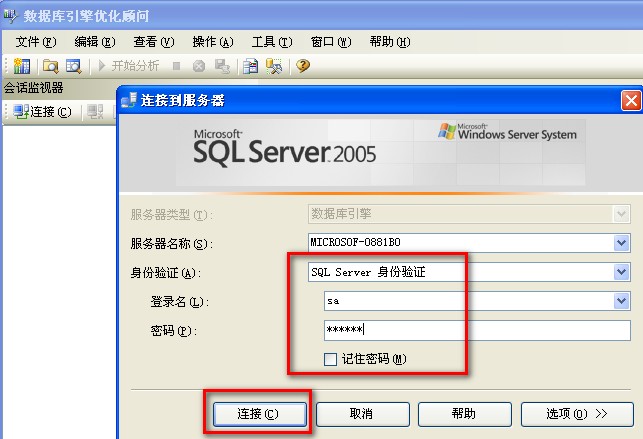Screen dimensions: 643x439
Task: Open the 帮助(H) menu
Action: (390, 41)
